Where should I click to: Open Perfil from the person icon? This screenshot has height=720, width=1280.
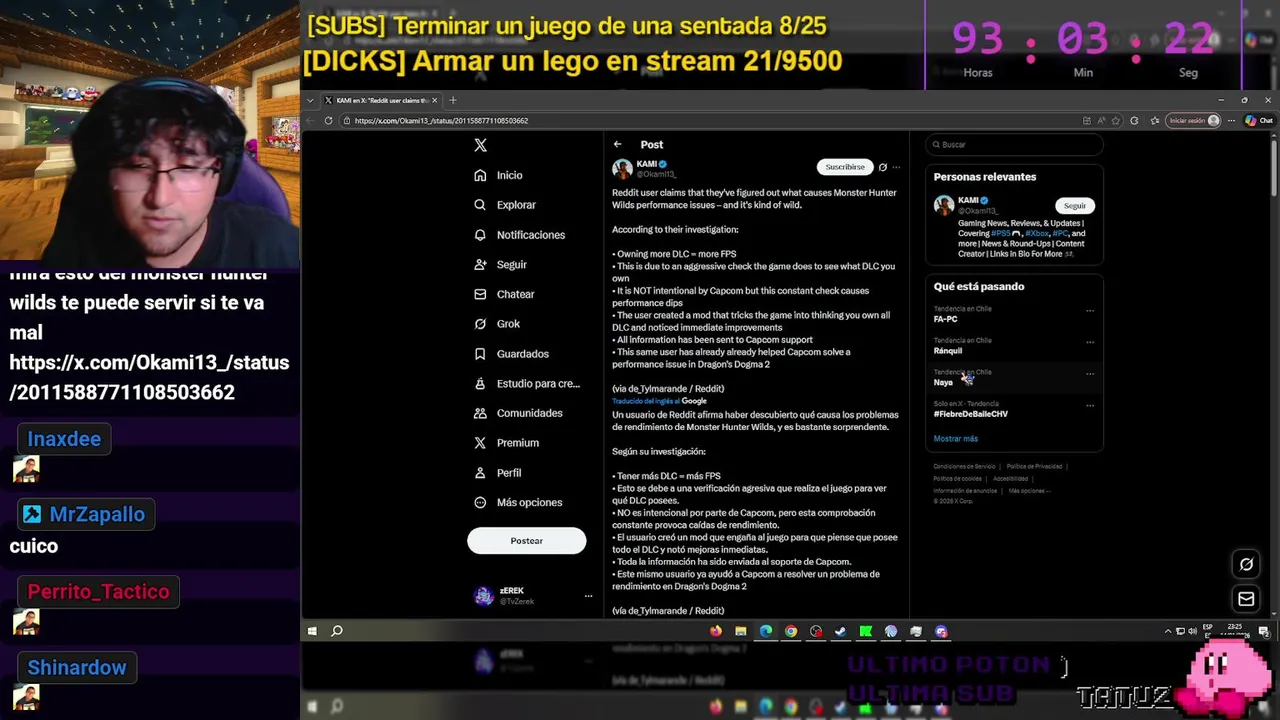point(480,473)
